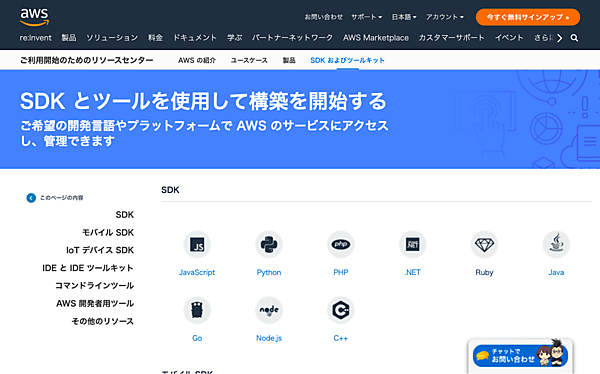
Task: Click the Python text link
Action: 269,272
